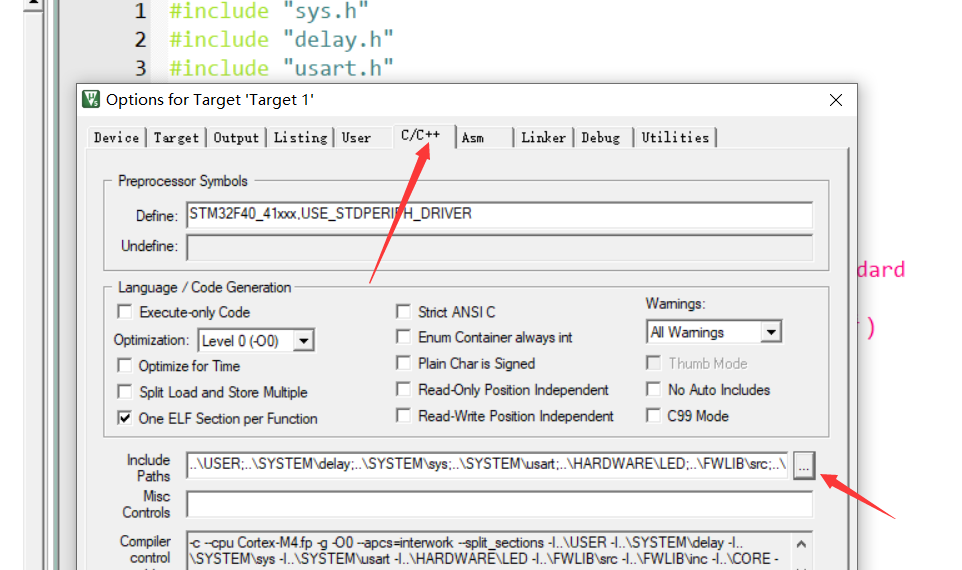Enable Execute-only Code checkbox
Screen dimensions: 962x570
click(x=125, y=312)
